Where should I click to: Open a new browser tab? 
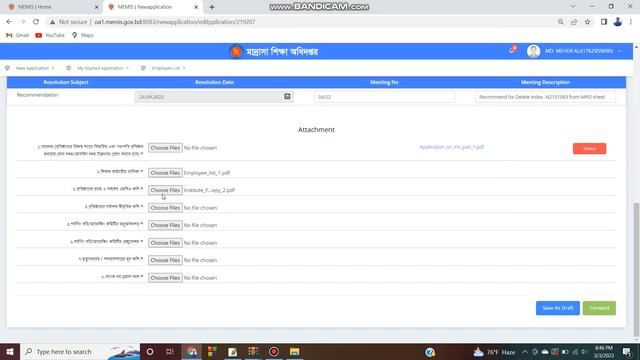[212, 7]
